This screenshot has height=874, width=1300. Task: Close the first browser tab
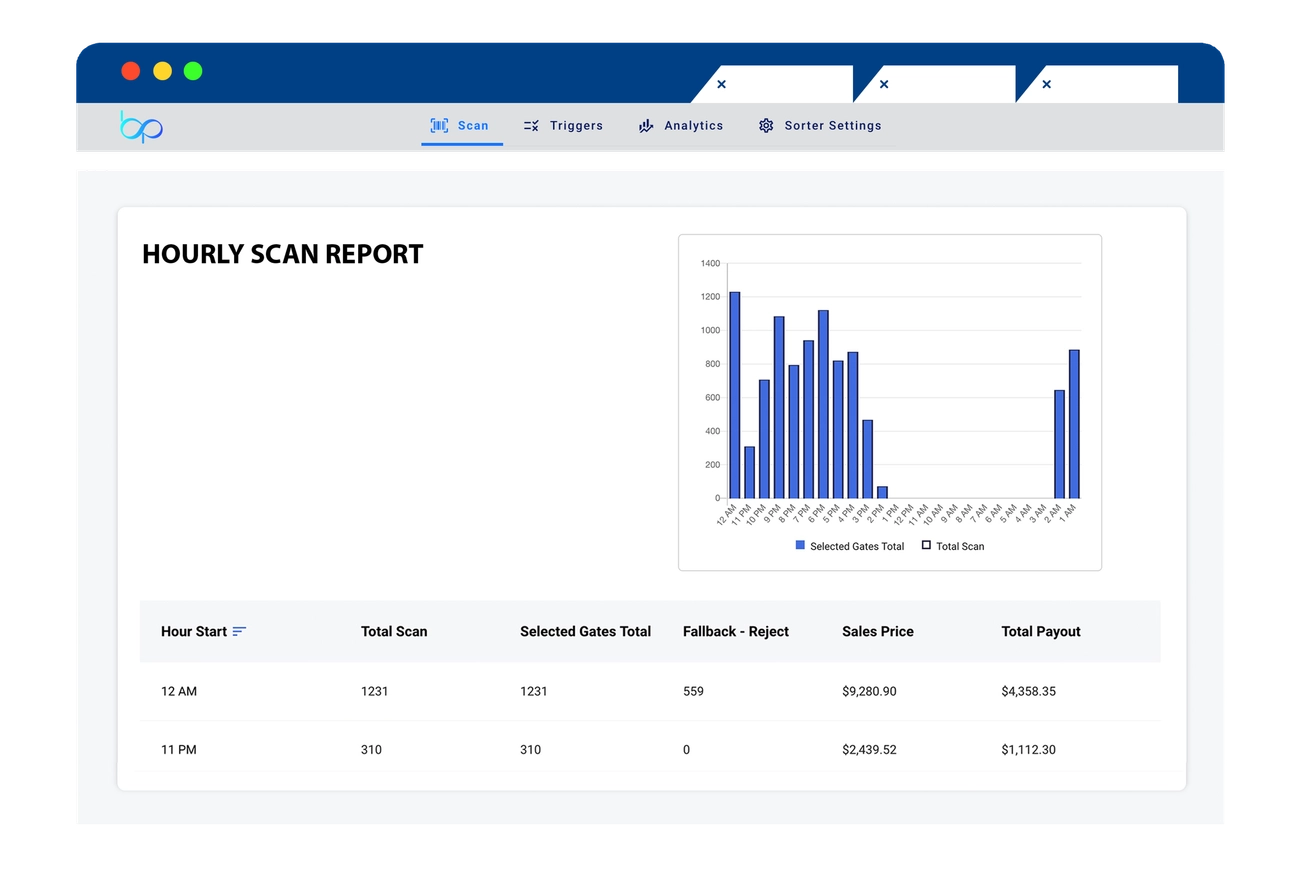pos(722,85)
